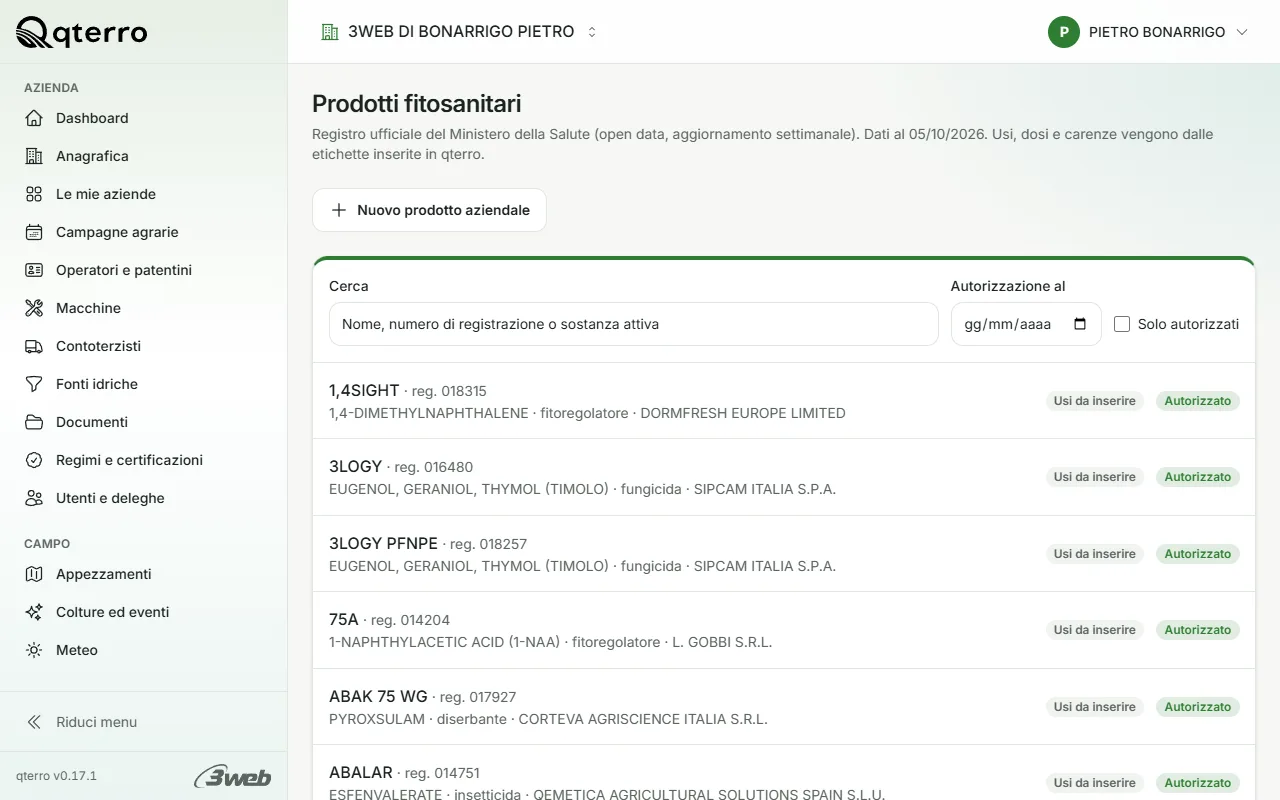Open the ABAK 75 WG product
1280x800 pixels.
pos(784,707)
